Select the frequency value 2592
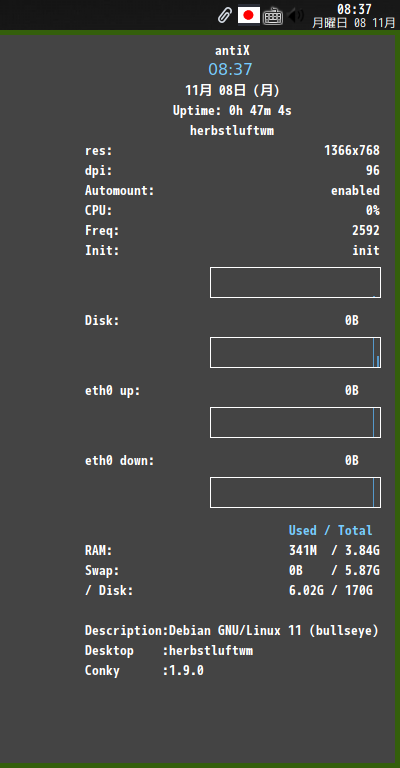Viewport: 400px width, 768px height. pos(366,231)
